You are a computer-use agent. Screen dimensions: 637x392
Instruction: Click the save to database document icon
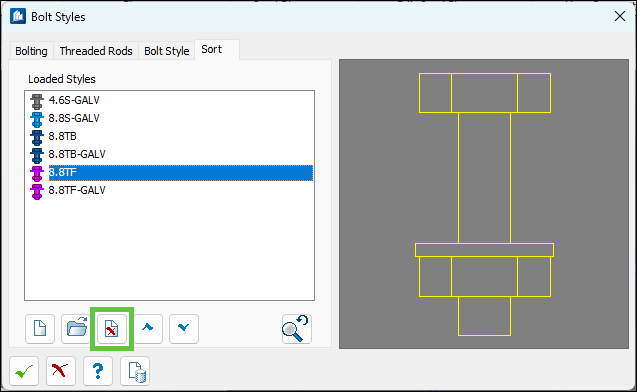pyautogui.click(x=135, y=371)
